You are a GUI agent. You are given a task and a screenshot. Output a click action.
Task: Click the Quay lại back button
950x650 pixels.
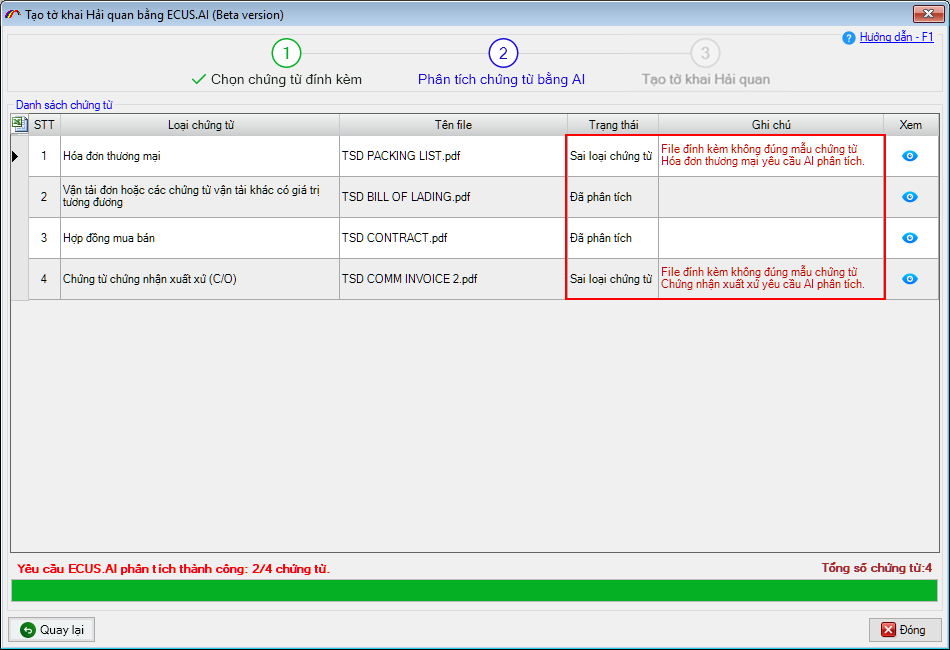[x=52, y=630]
